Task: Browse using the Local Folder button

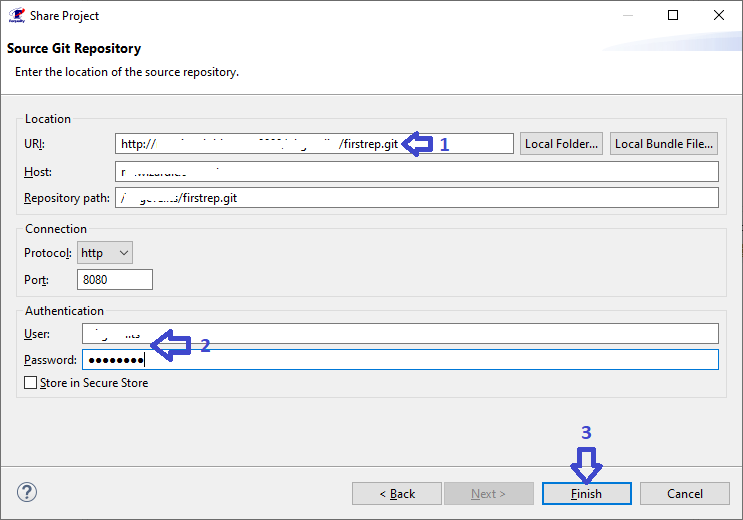Action: [x=561, y=144]
